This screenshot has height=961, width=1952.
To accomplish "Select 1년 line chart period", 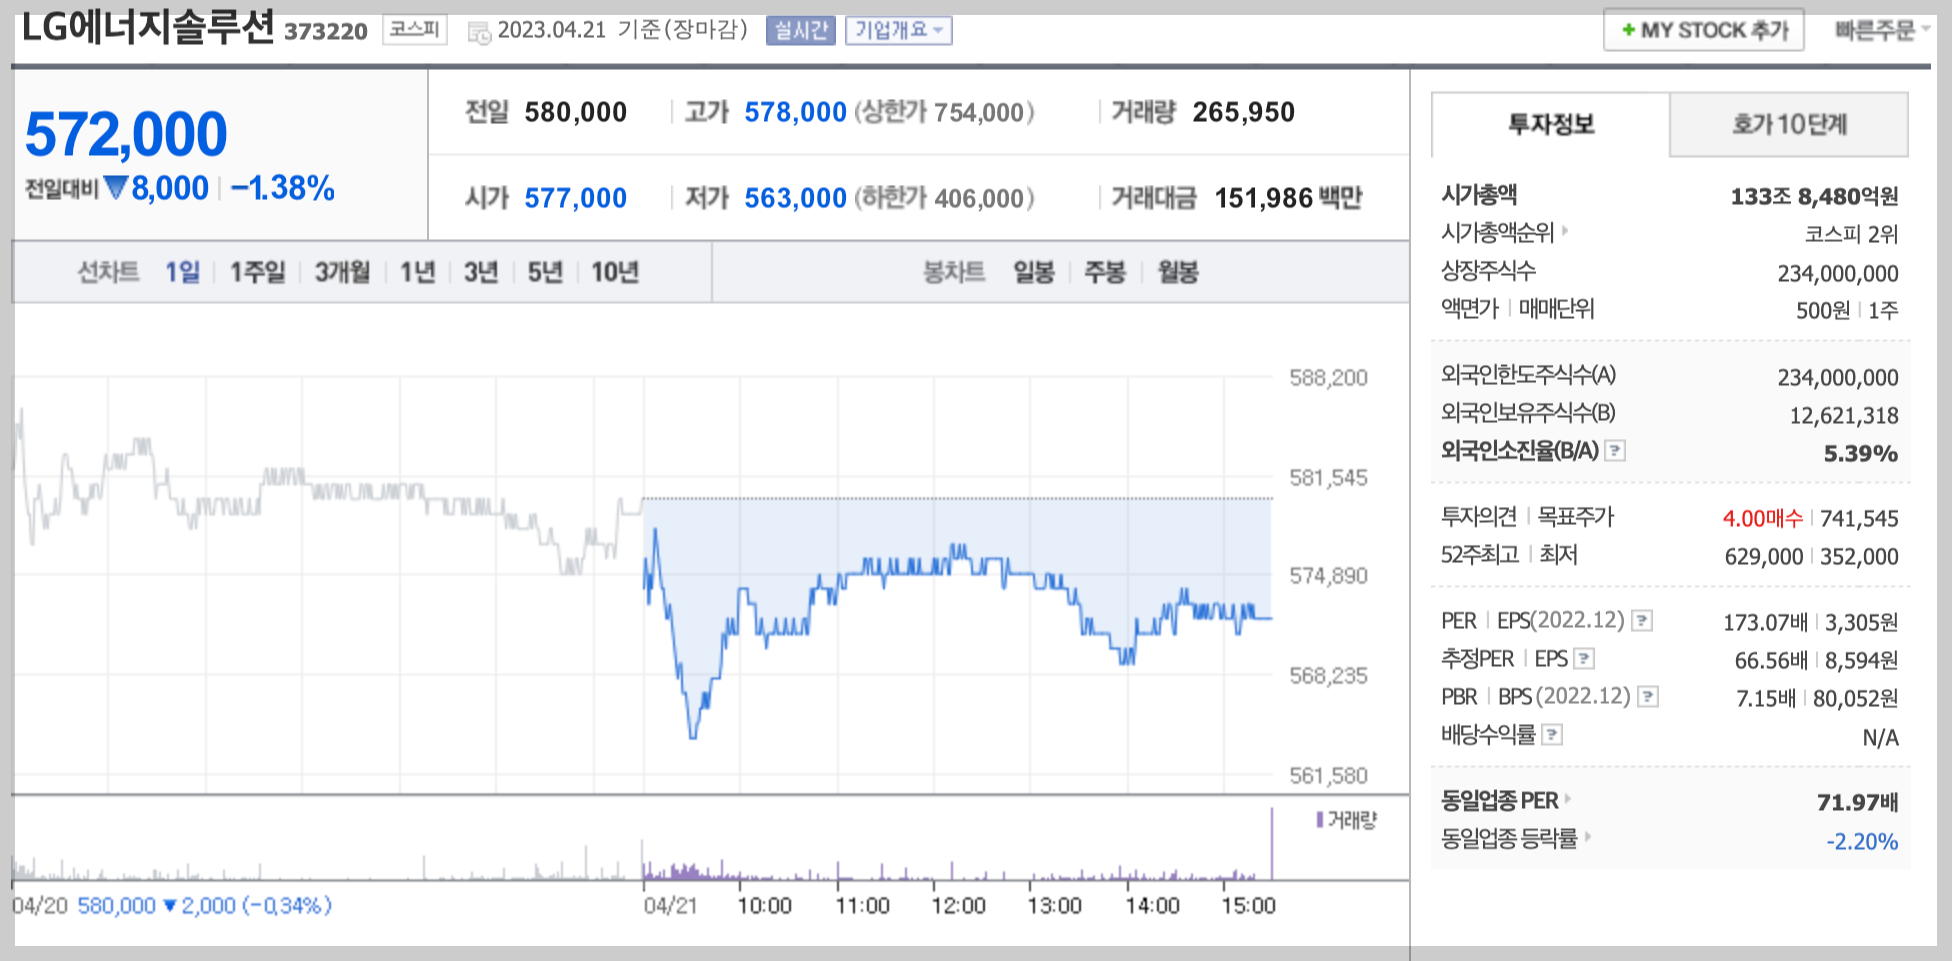I will (417, 272).
